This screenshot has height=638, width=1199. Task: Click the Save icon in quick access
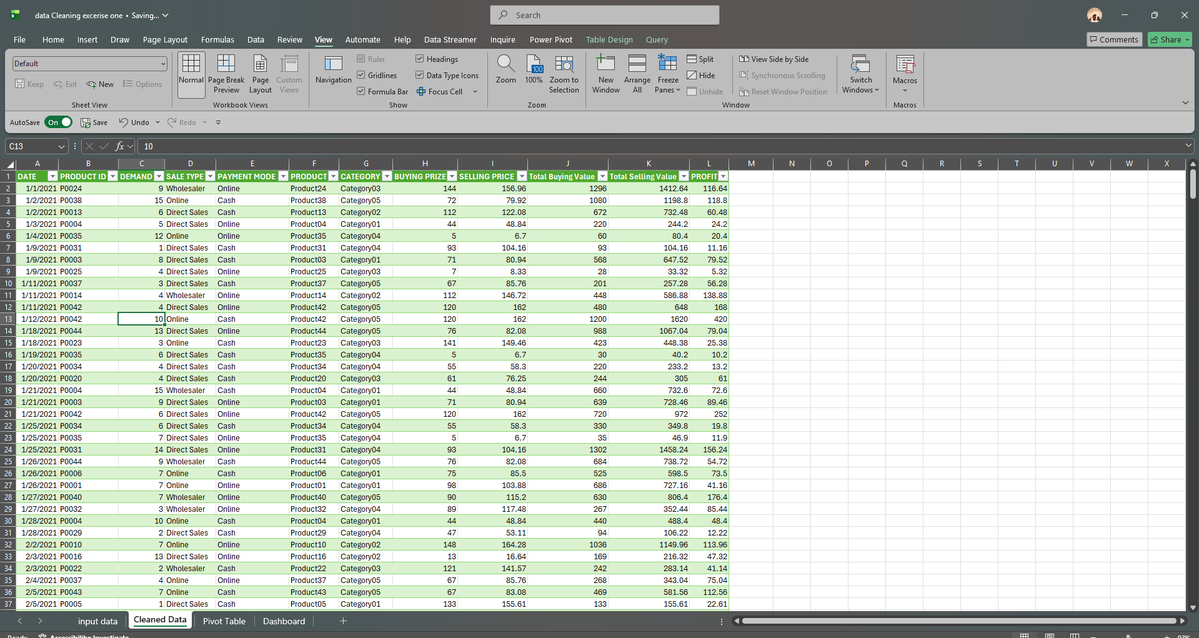[86, 122]
